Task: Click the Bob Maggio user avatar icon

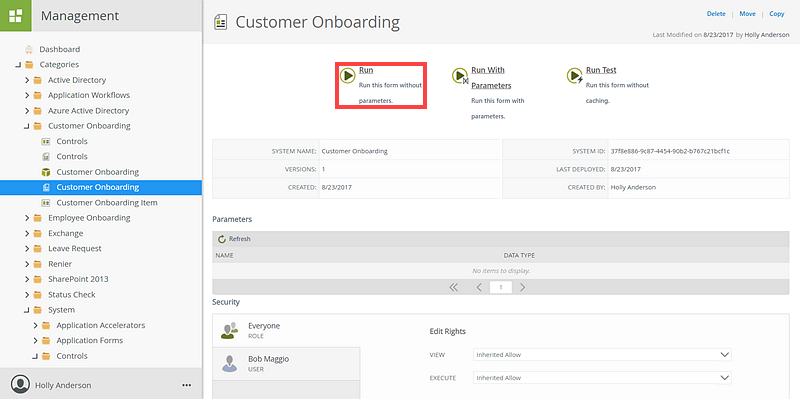Action: 230,363
